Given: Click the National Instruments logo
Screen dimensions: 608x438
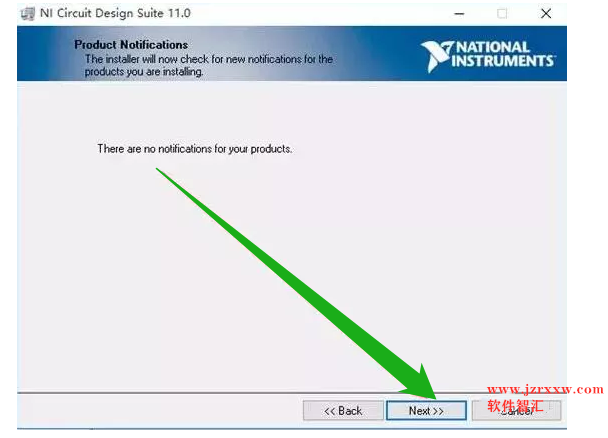Looking at the screenshot, I should 488,56.
